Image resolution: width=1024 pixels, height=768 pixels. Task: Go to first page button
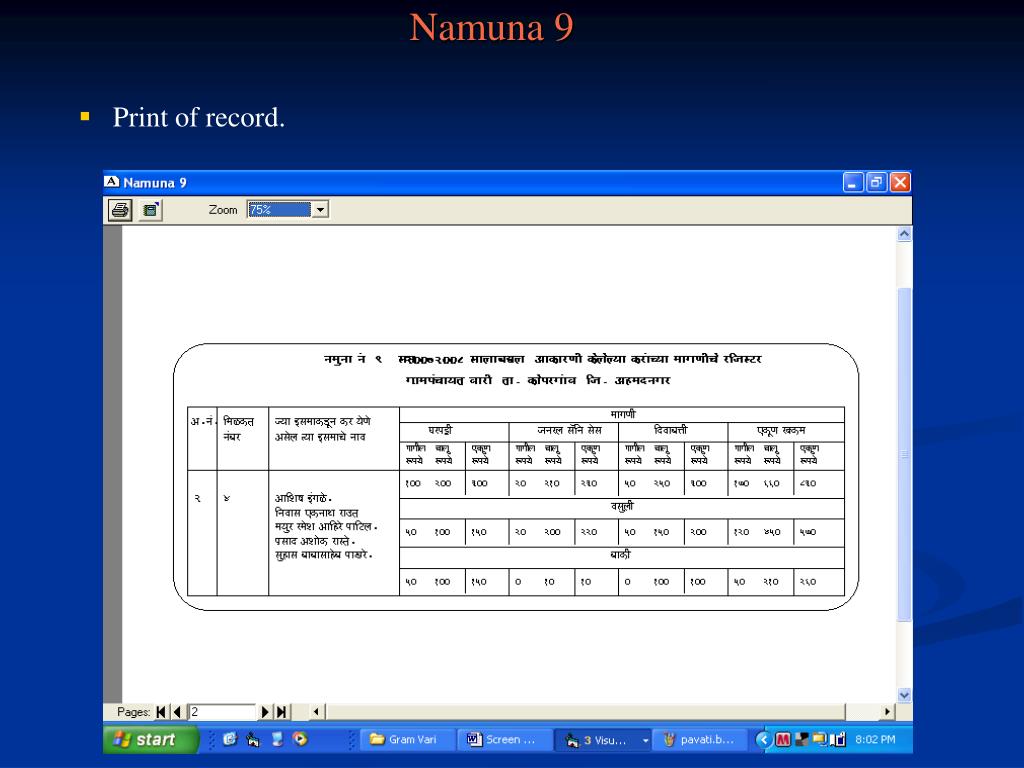click(161, 712)
